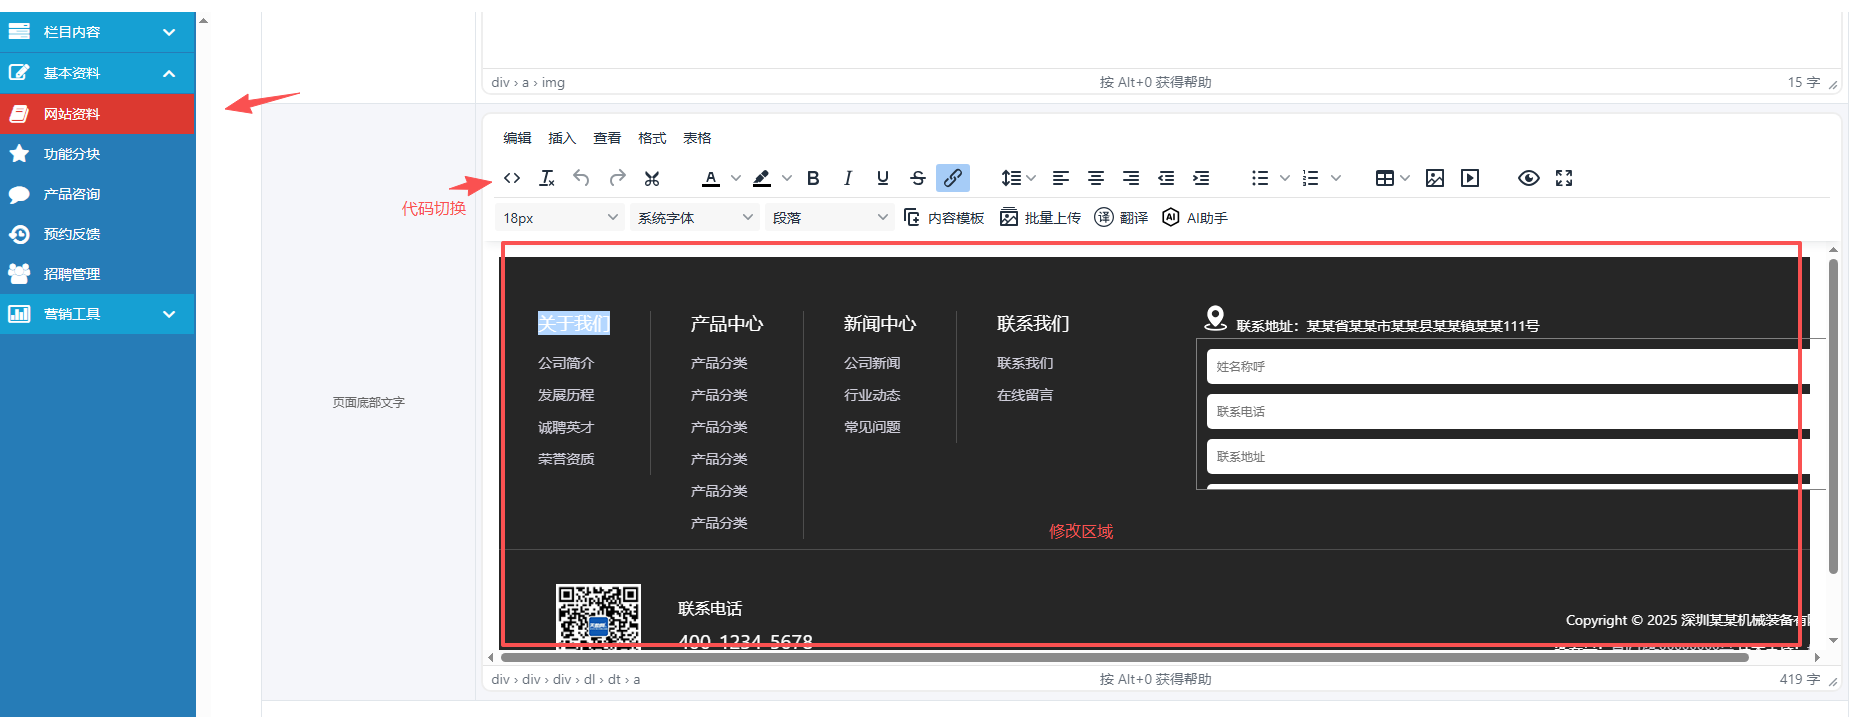Screen dimensions: 1864x717
Task: Click the insert link icon
Action: pos(953,178)
